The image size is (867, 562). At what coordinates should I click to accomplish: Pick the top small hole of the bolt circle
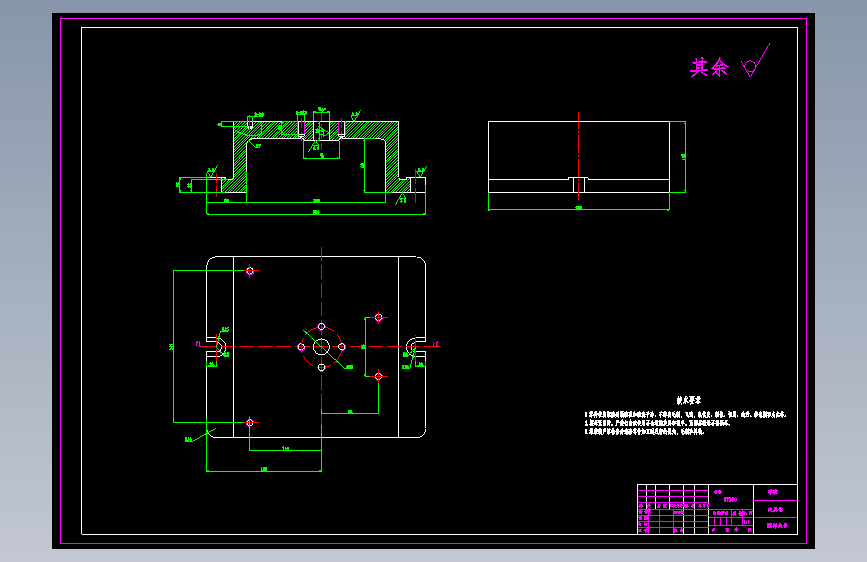click(x=321, y=326)
